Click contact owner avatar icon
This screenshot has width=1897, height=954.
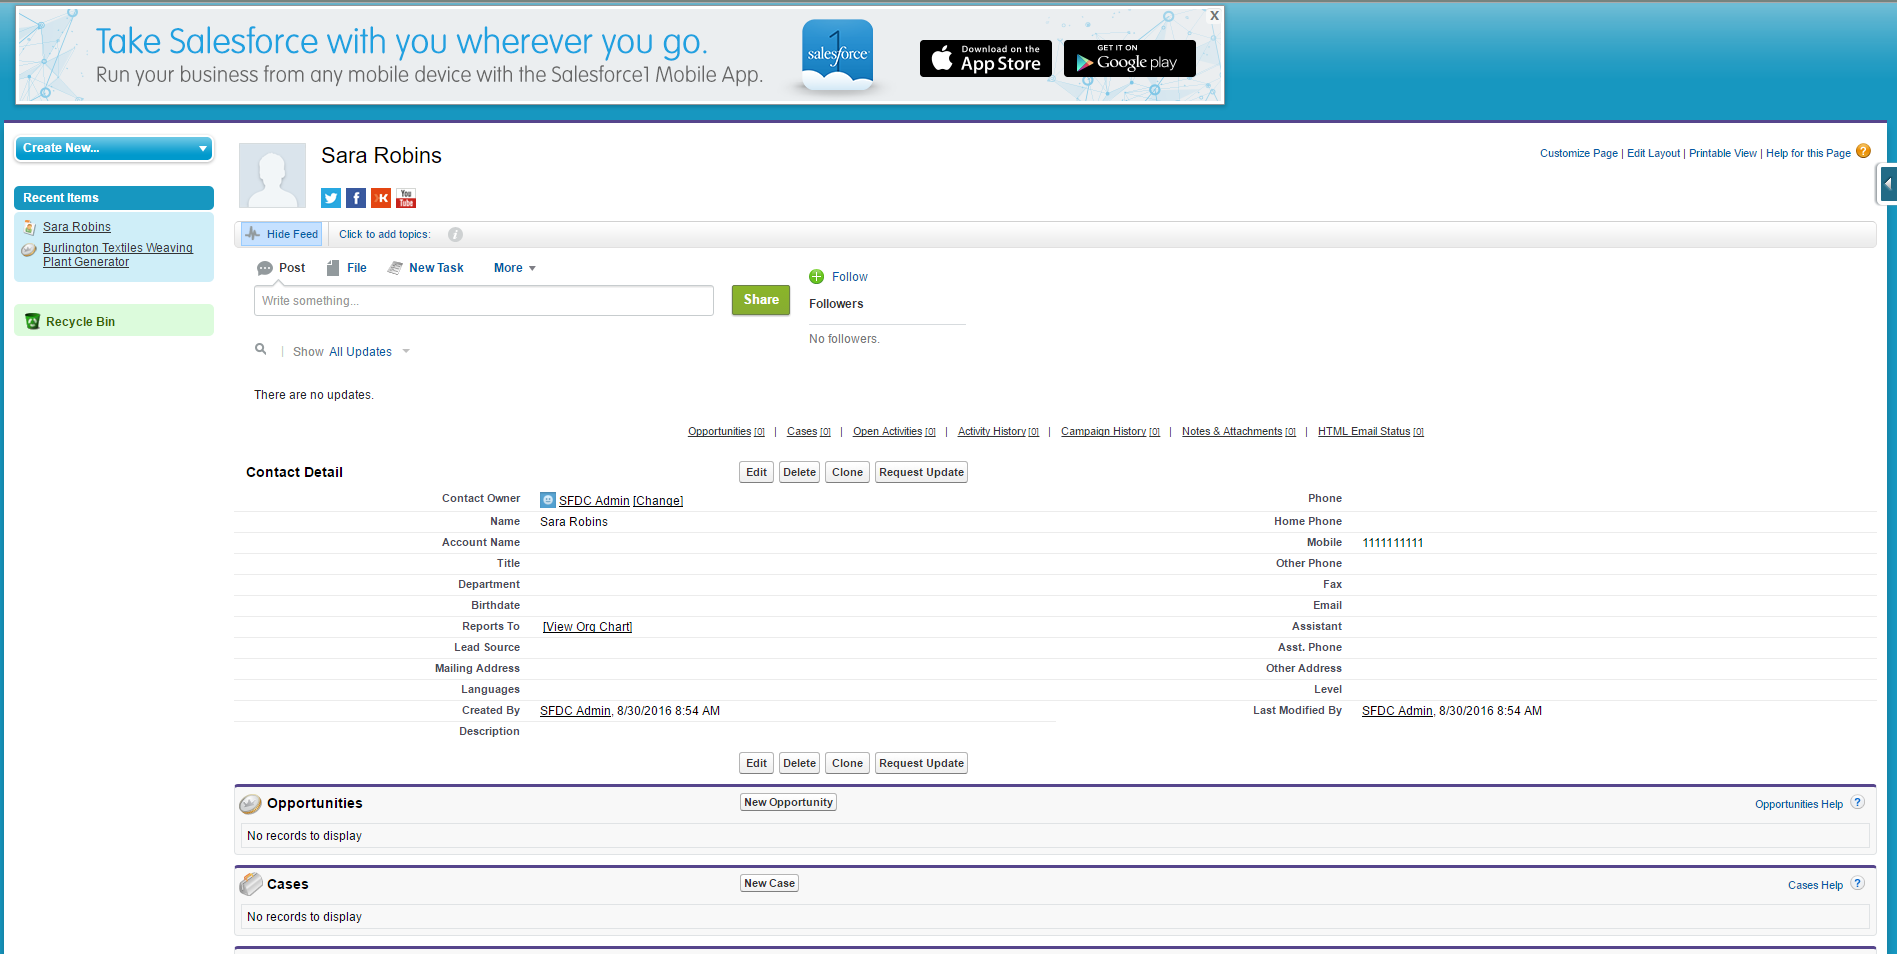(548, 500)
